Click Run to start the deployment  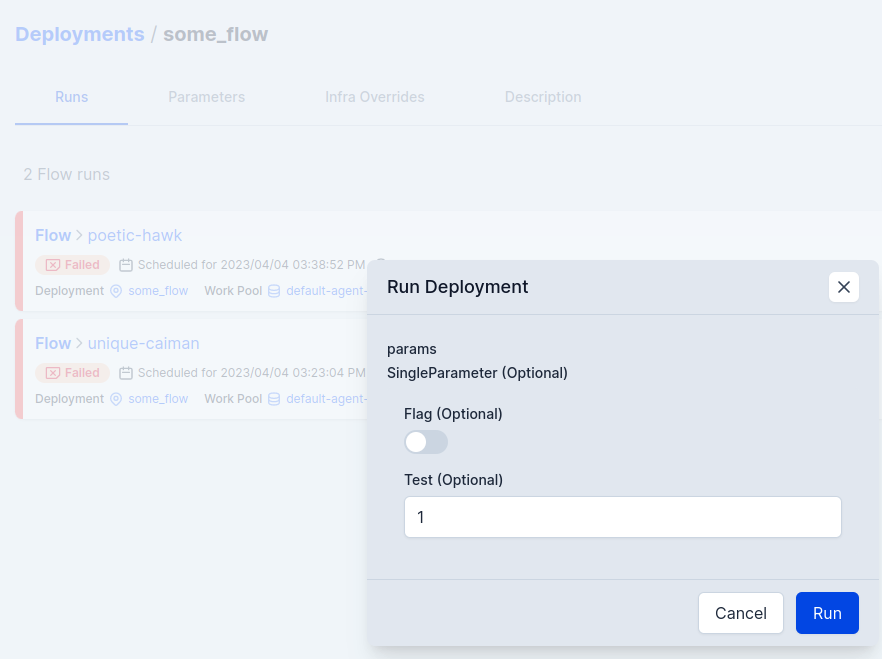(827, 613)
